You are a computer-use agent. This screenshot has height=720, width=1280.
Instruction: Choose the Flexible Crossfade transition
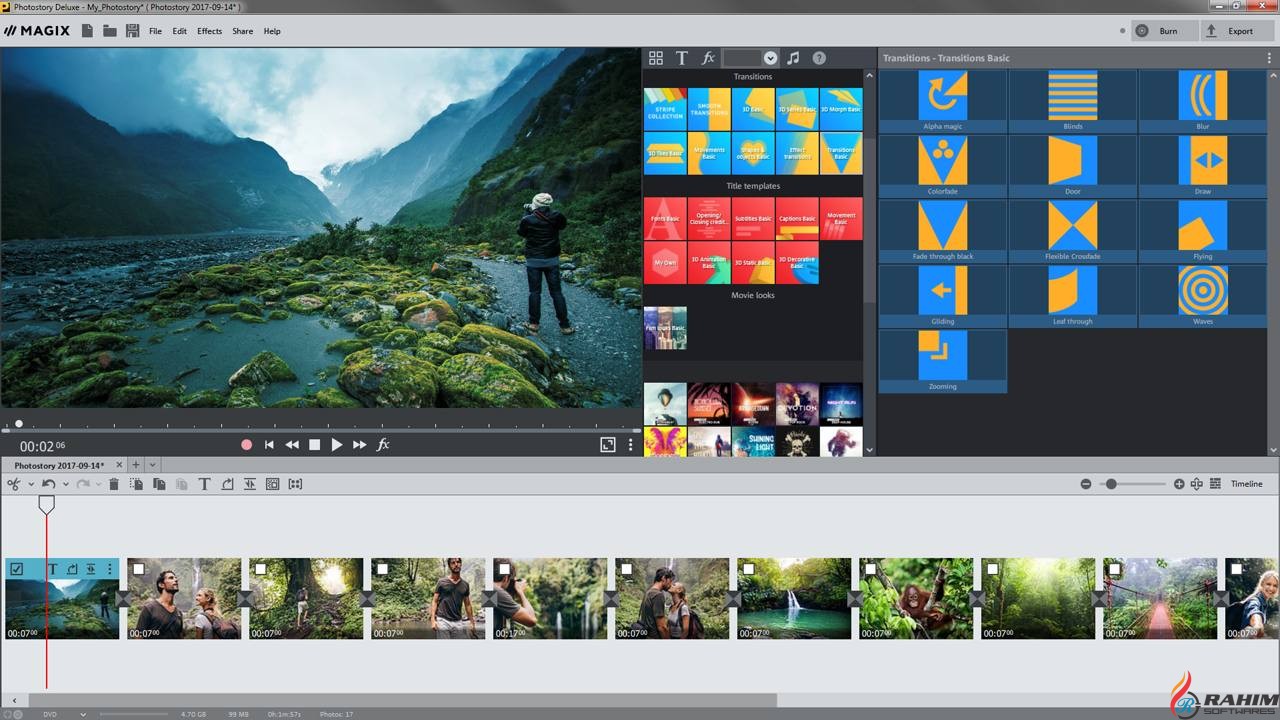click(x=1072, y=231)
